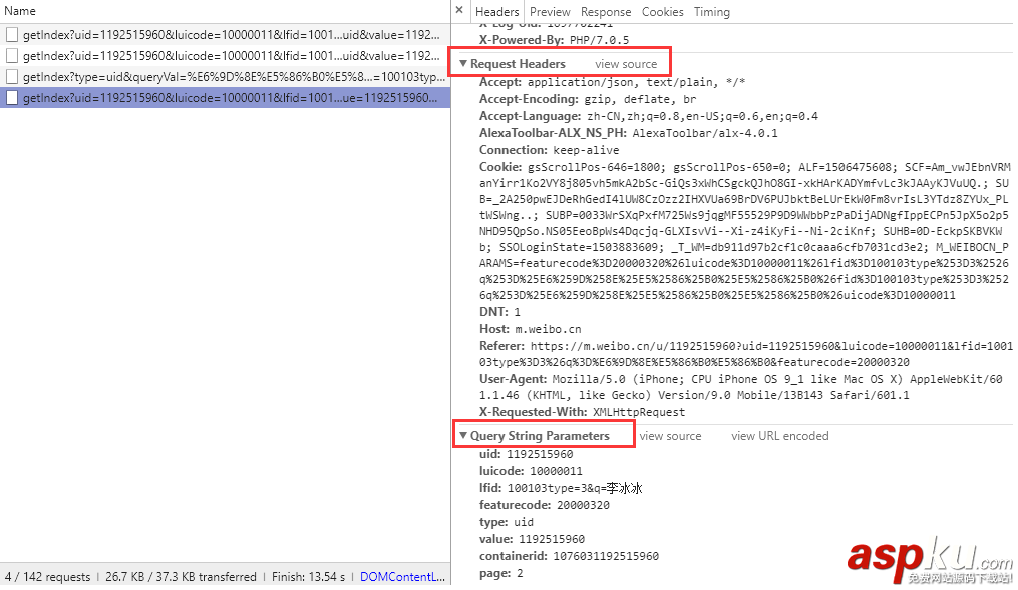
Task: Click the 26.7 KB / 37.3 KB transferred text
Action: pos(181,576)
